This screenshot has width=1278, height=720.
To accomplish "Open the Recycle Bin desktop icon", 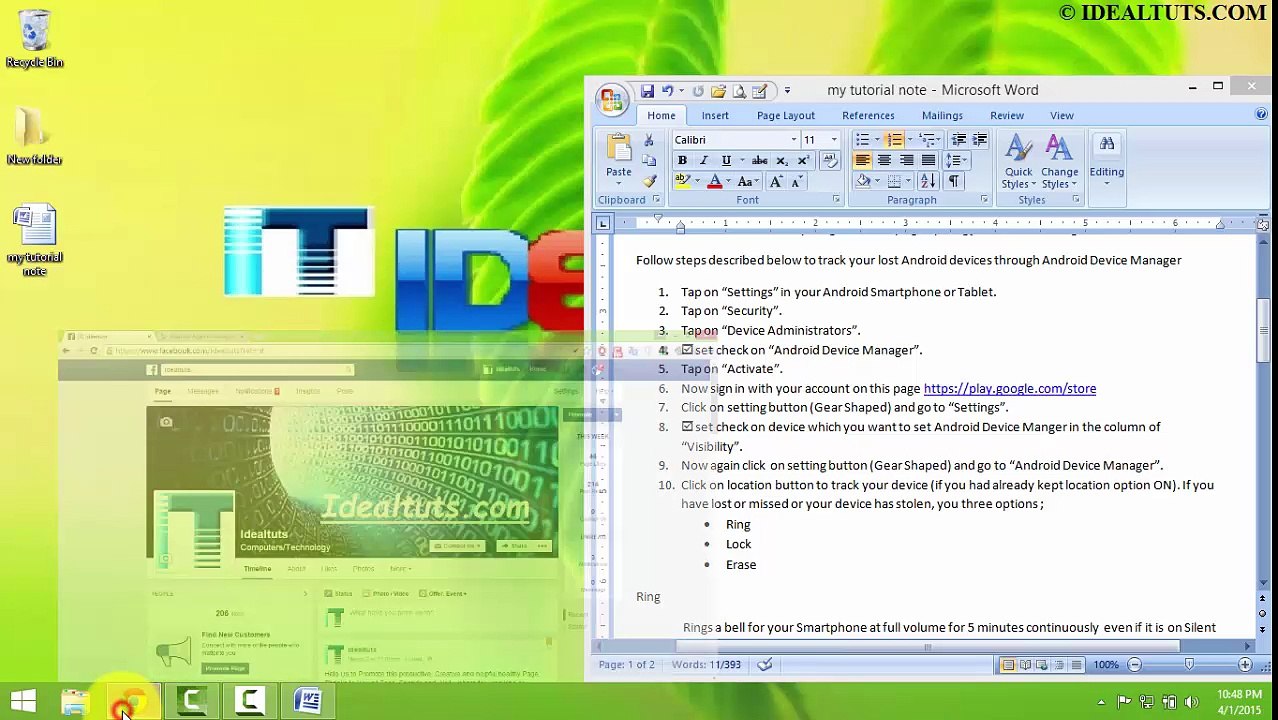I will (x=34, y=40).
